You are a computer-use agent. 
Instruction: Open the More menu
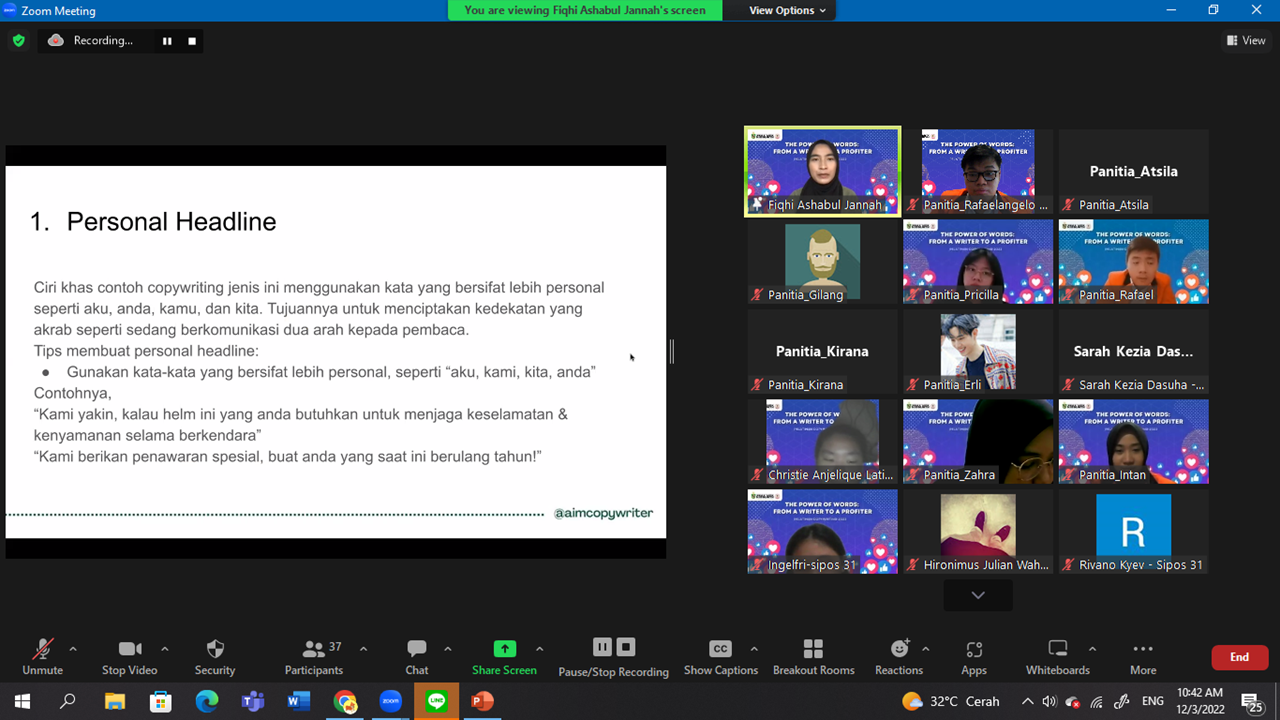pyautogui.click(x=1143, y=657)
